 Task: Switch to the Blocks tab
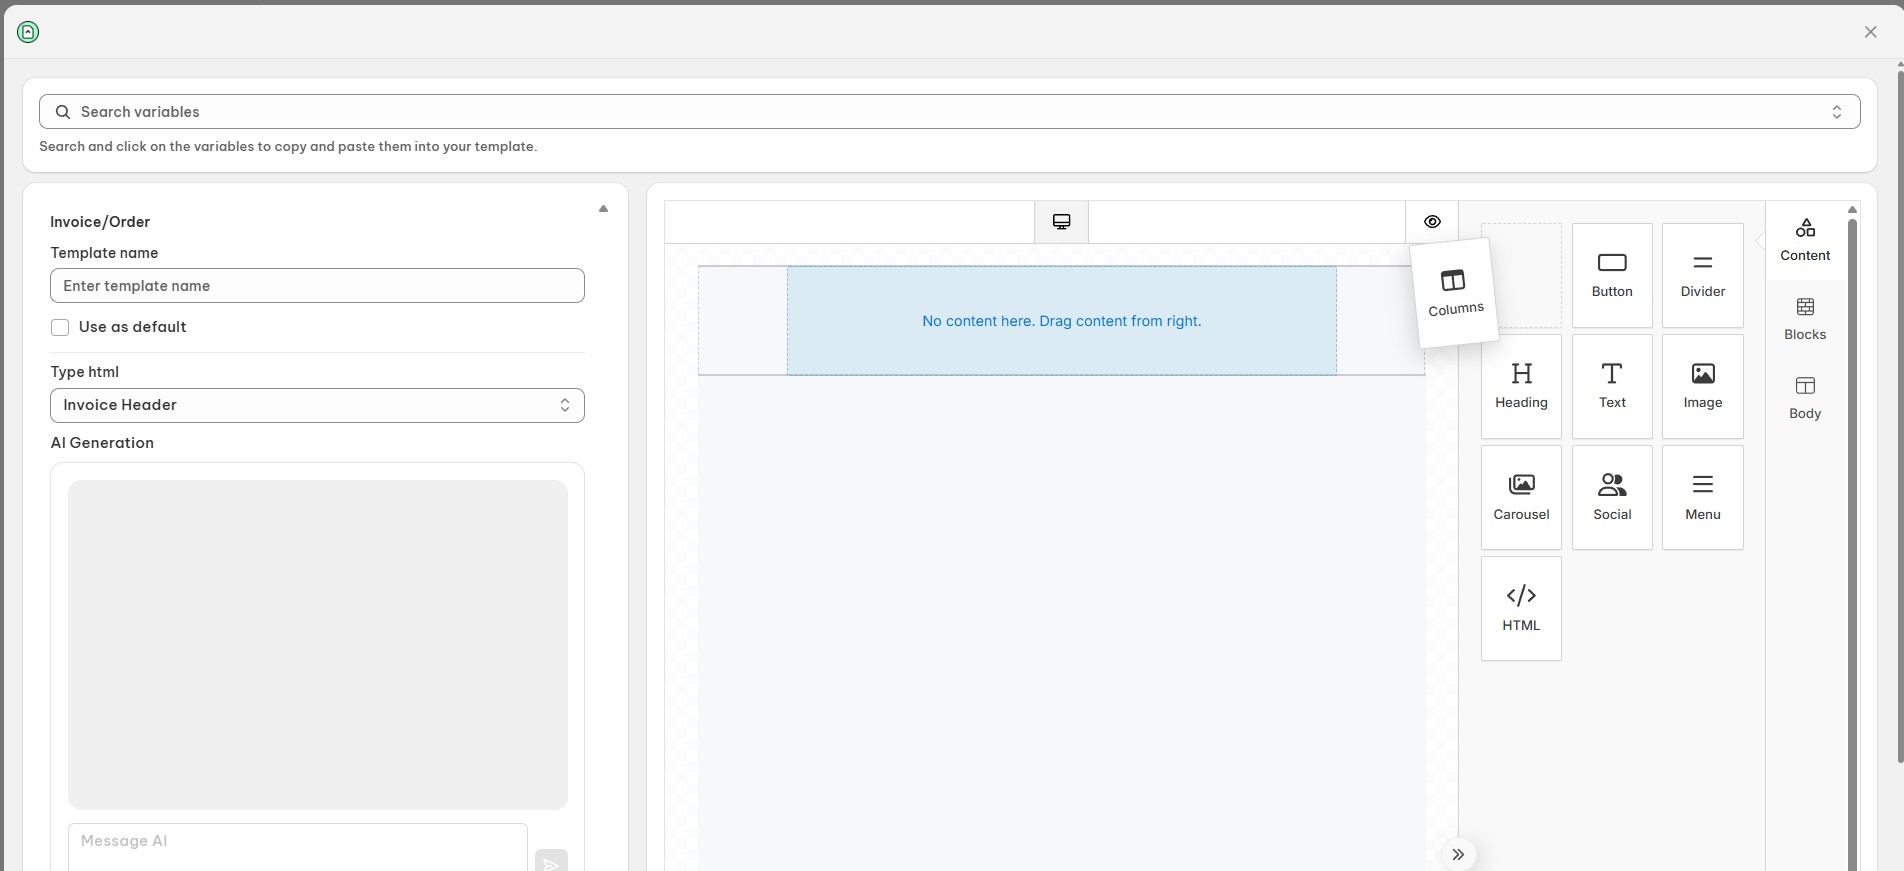tap(1805, 319)
